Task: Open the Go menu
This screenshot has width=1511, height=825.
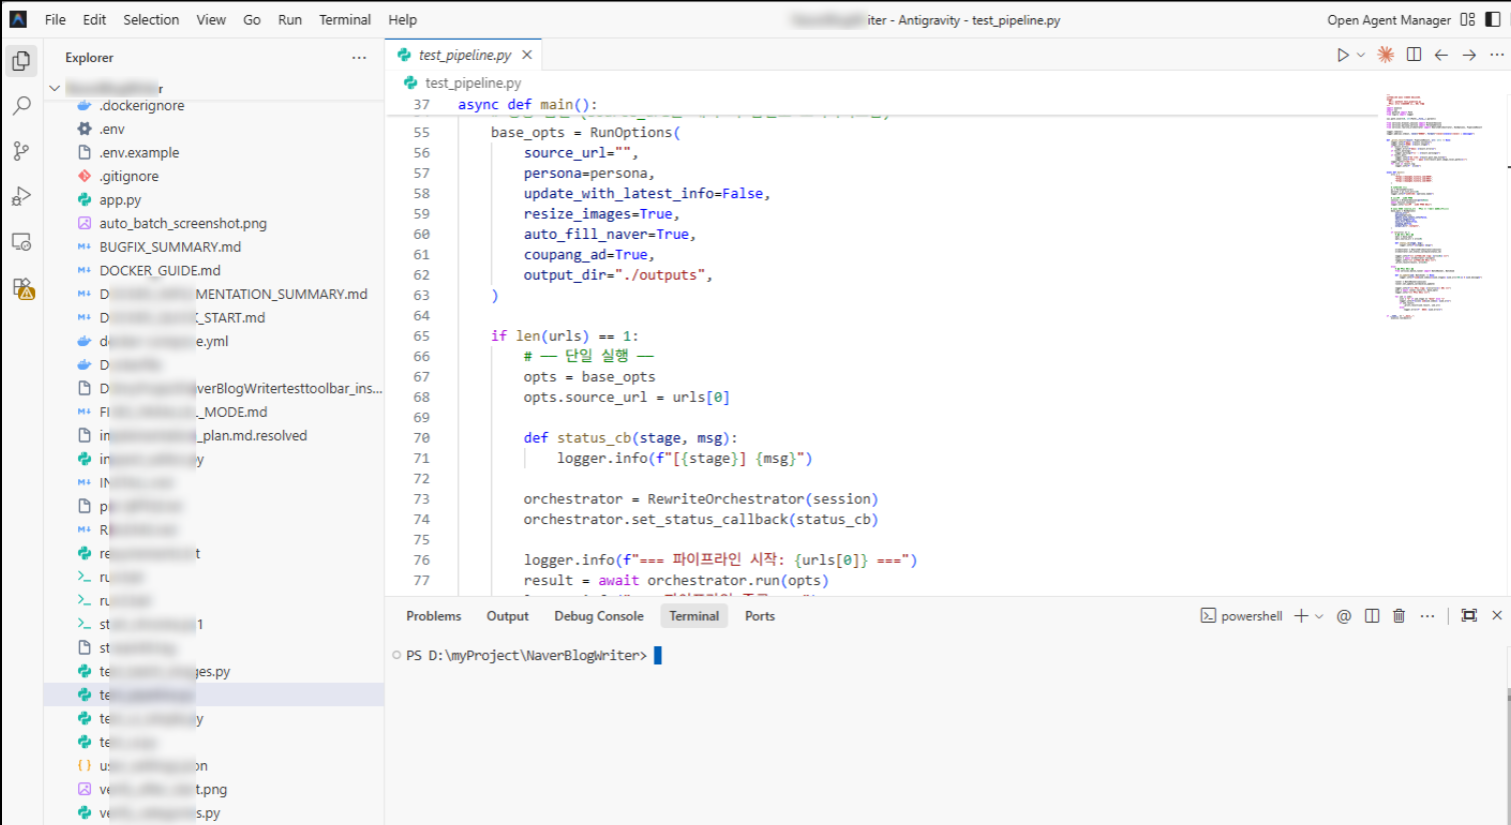Action: [x=252, y=19]
